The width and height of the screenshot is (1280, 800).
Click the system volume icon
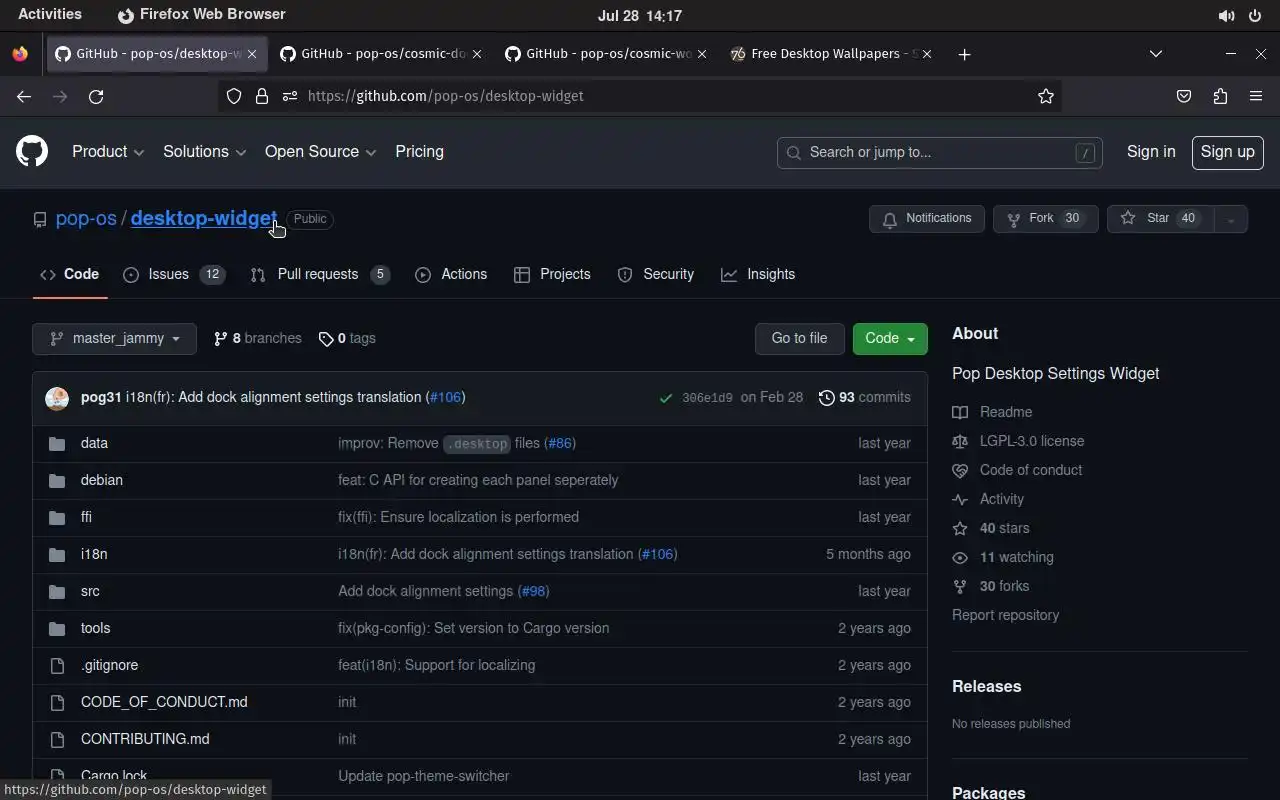pos(1226,16)
